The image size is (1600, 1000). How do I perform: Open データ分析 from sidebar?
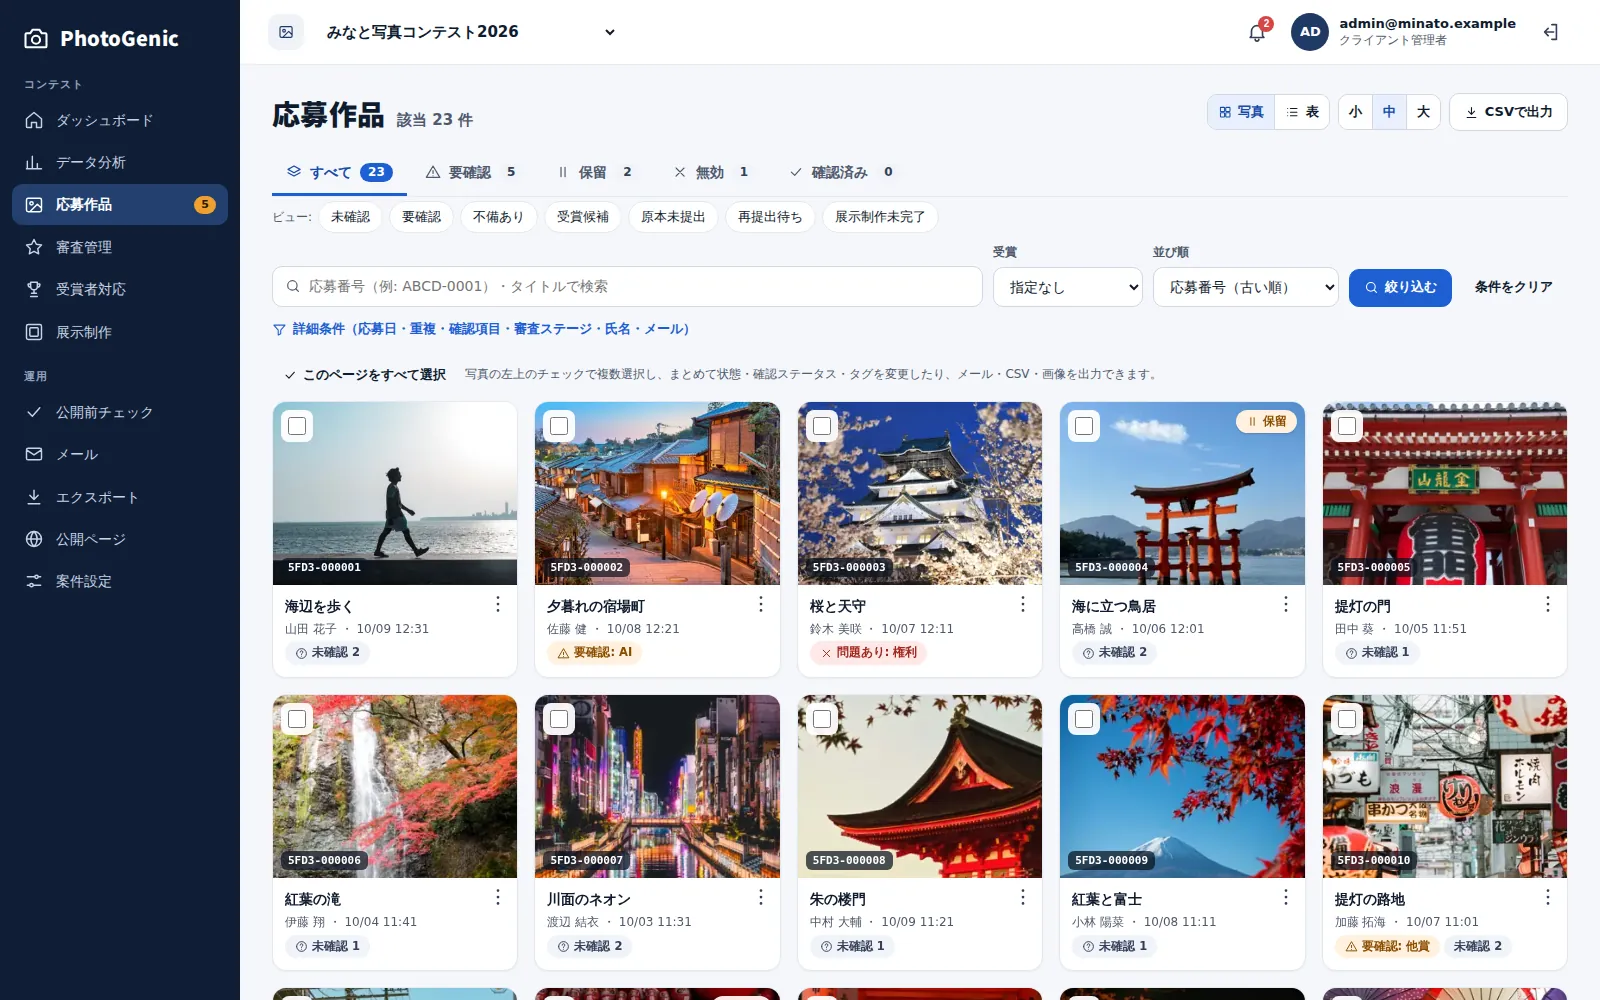tap(120, 162)
